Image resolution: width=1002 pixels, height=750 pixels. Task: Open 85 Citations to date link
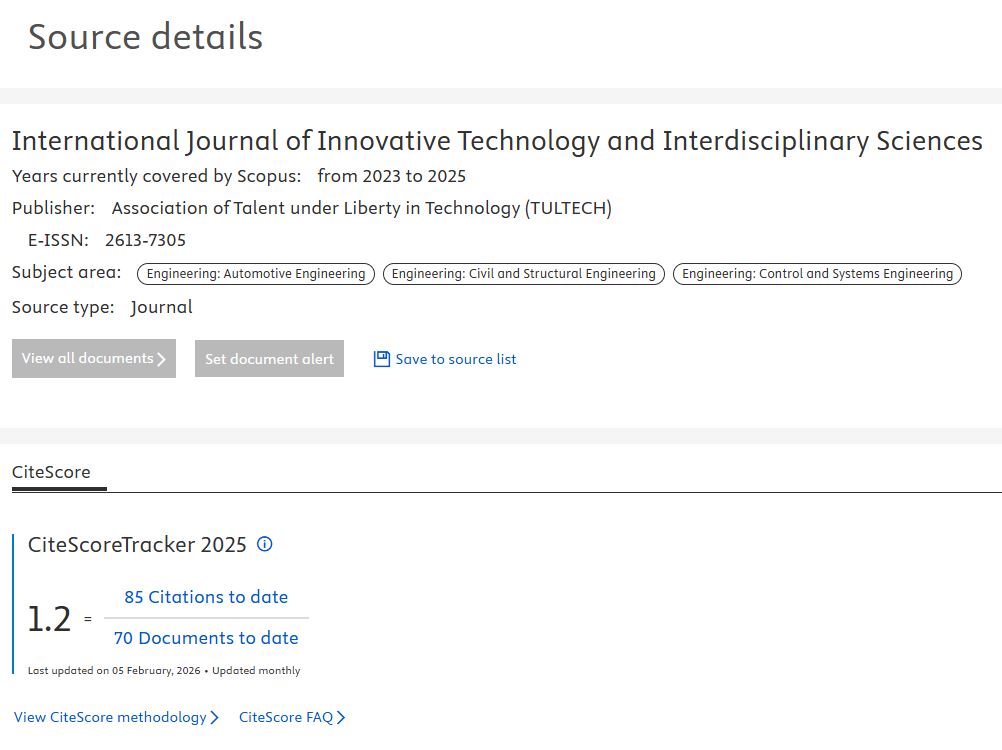pos(206,597)
